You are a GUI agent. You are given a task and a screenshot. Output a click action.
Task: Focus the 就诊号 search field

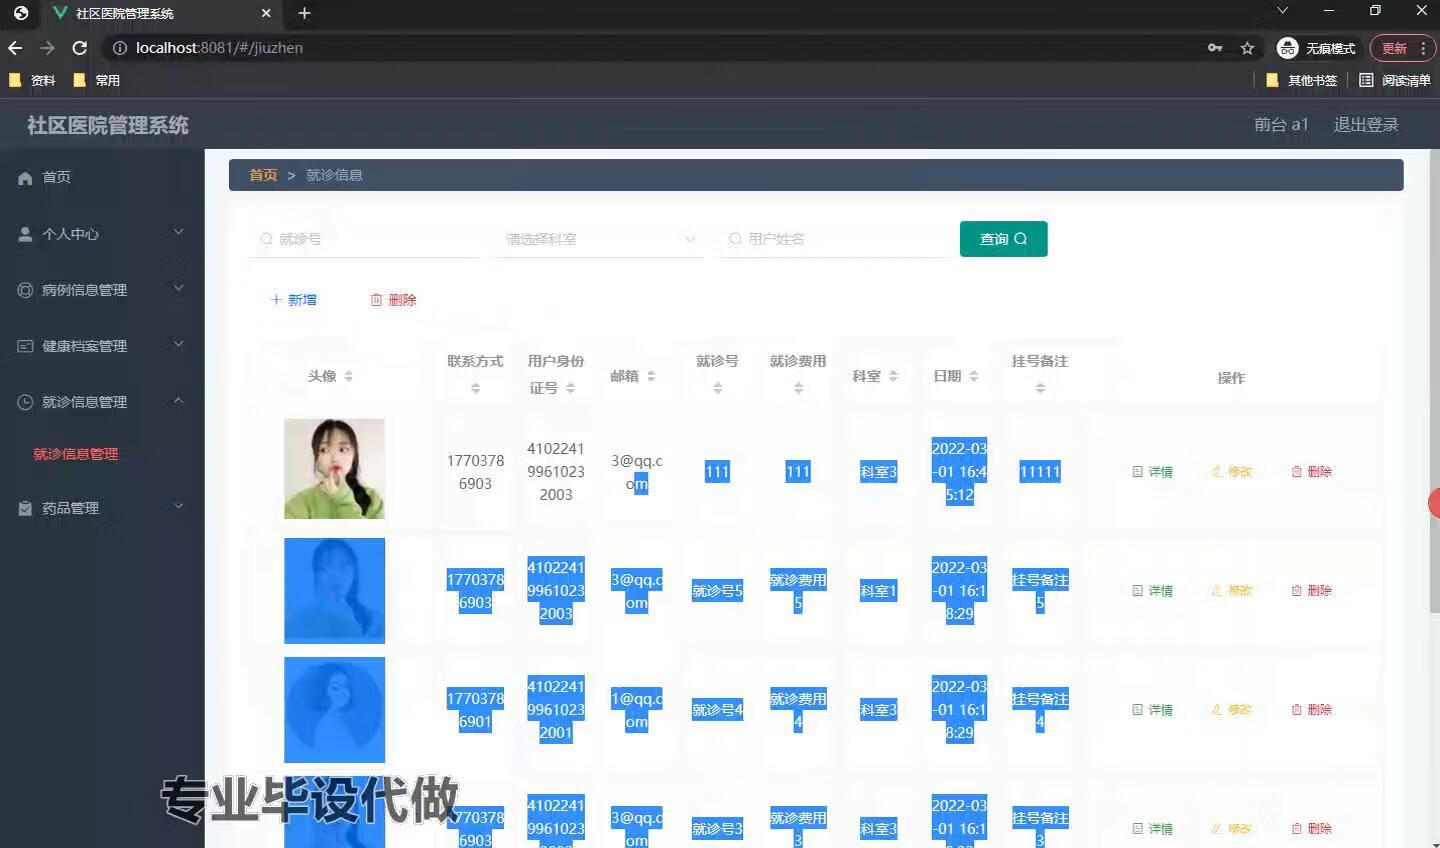coord(365,239)
